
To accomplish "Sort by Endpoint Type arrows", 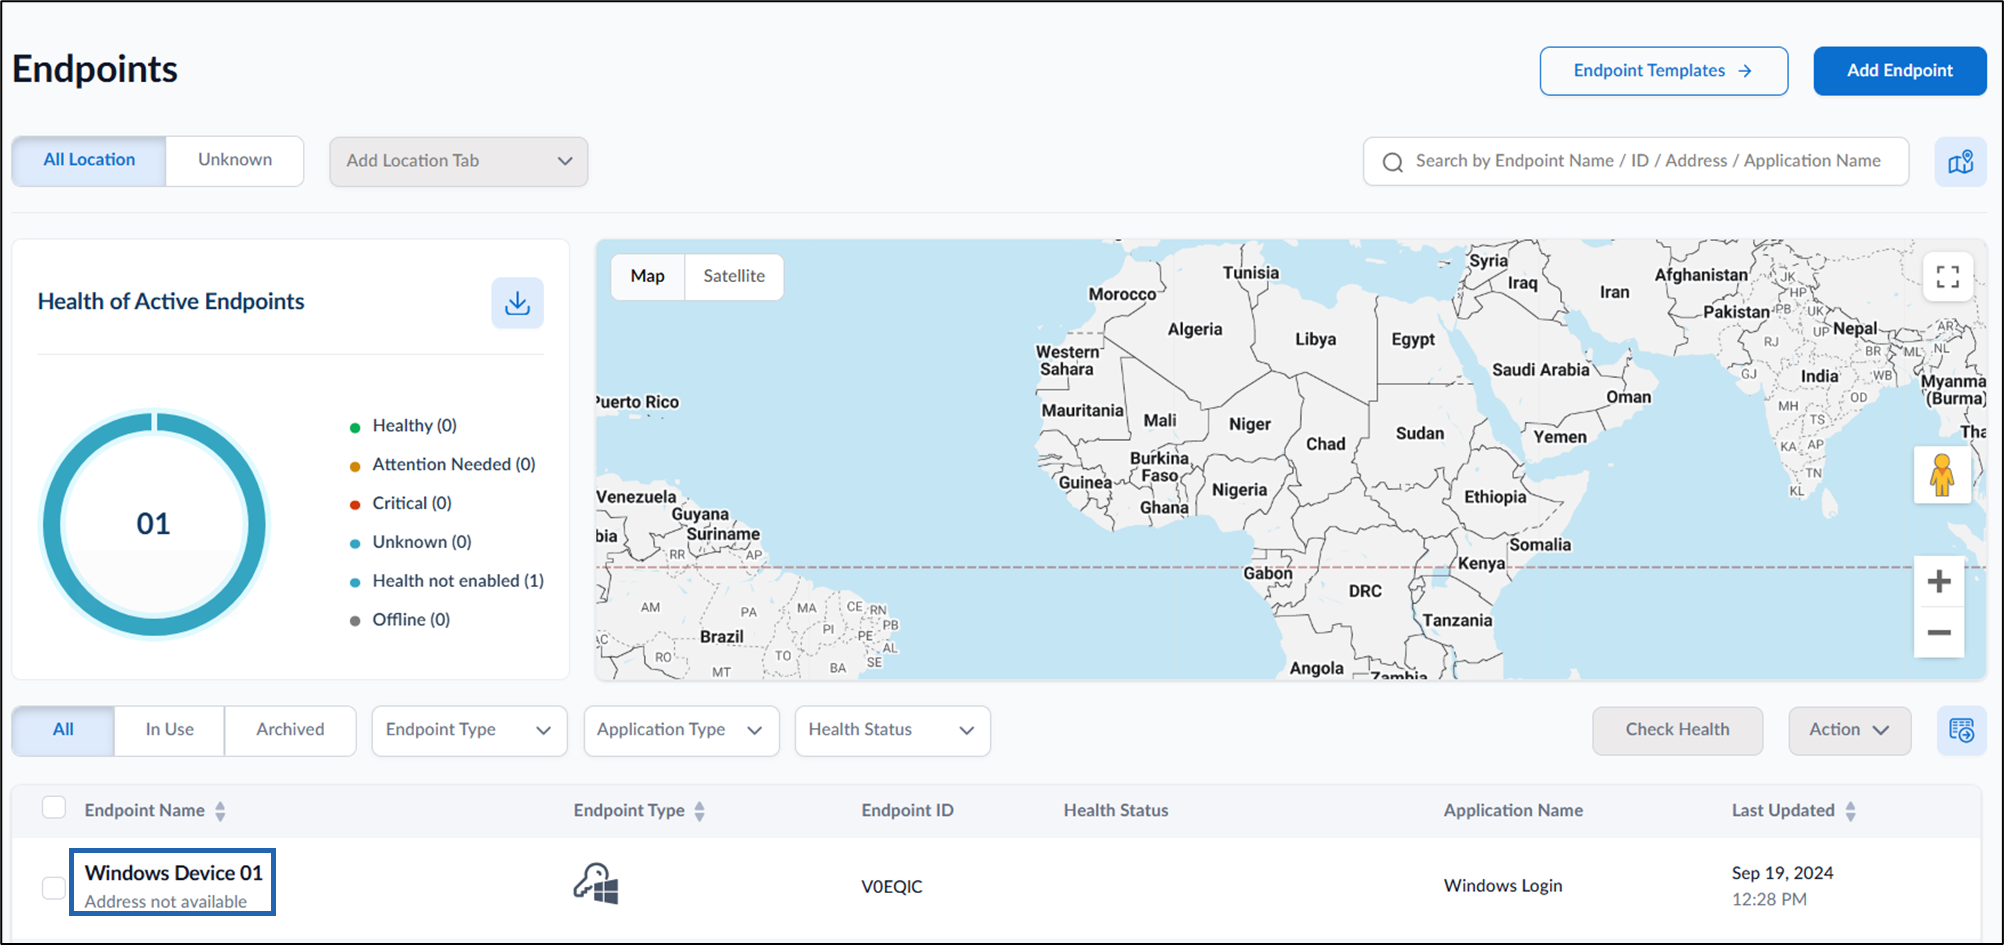I will 700,811.
